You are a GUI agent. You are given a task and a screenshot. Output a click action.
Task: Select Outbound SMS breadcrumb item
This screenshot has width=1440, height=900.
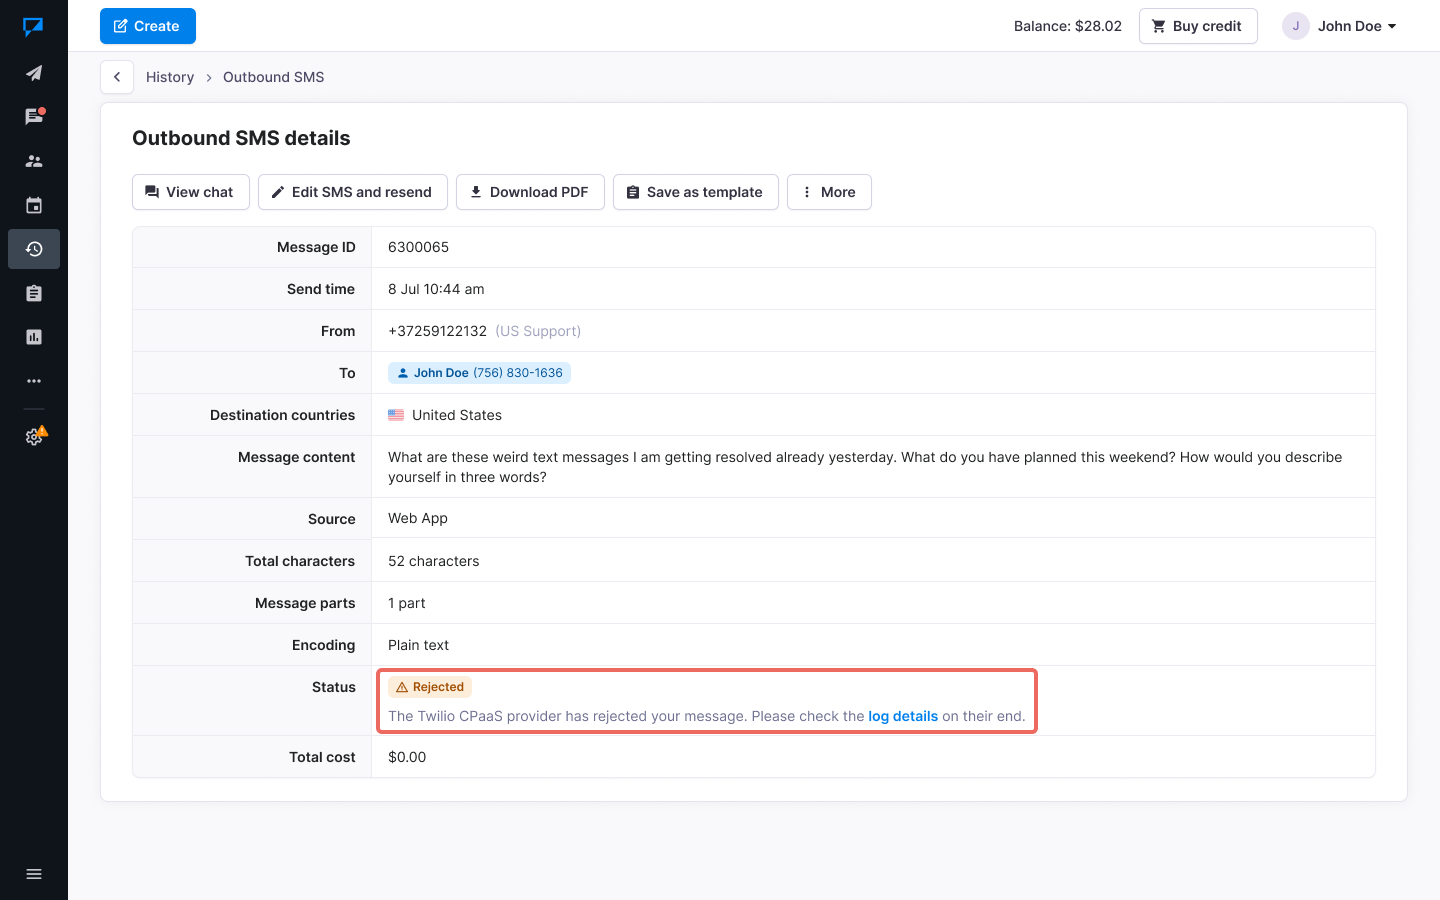click(273, 77)
